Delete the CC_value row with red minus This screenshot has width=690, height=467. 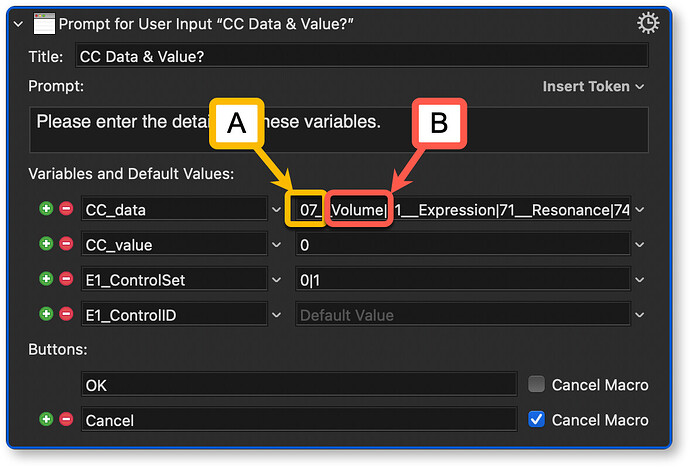[66, 245]
